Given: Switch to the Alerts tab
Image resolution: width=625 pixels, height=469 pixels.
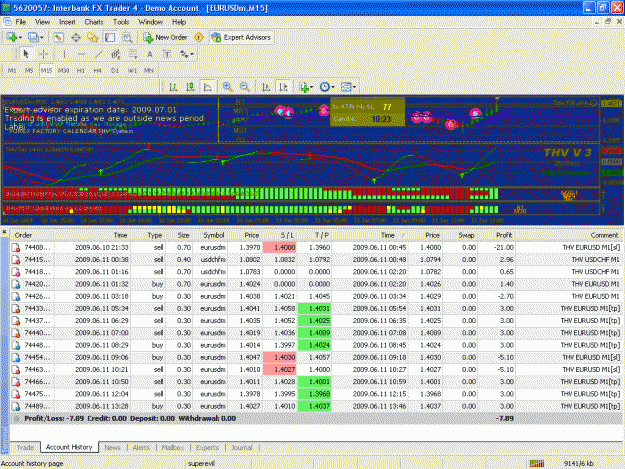Looking at the screenshot, I should 141,447.
